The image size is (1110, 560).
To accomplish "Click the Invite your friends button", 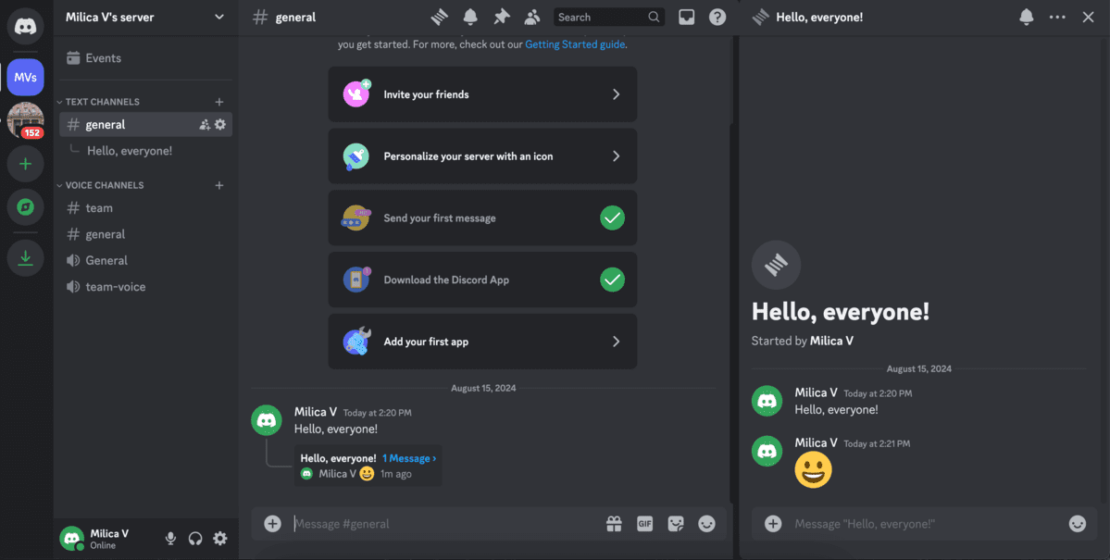I will point(482,94).
